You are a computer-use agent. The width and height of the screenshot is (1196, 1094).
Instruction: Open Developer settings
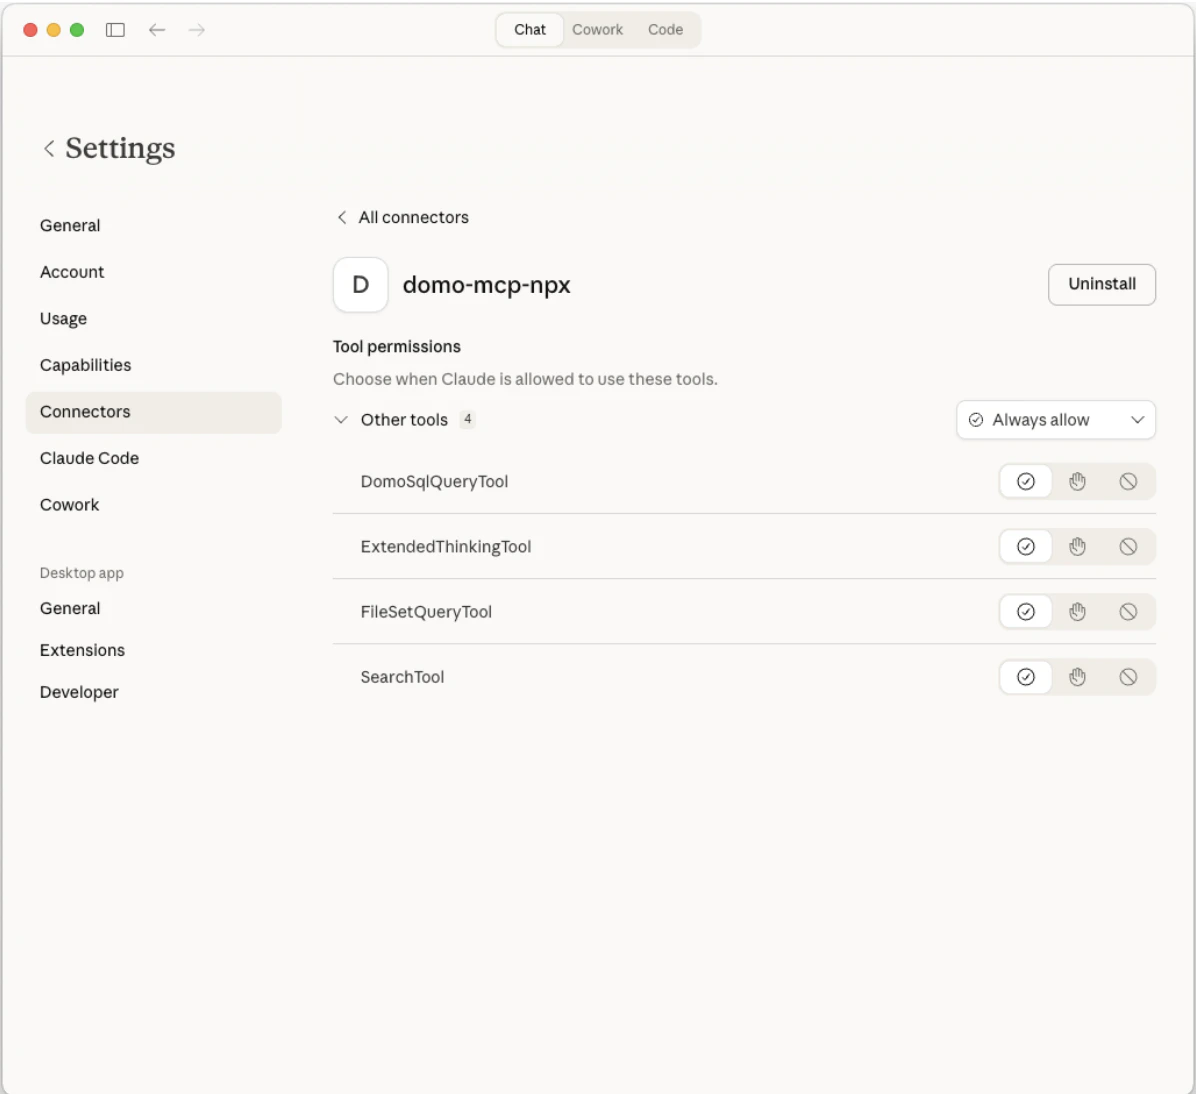(x=153, y=693)
